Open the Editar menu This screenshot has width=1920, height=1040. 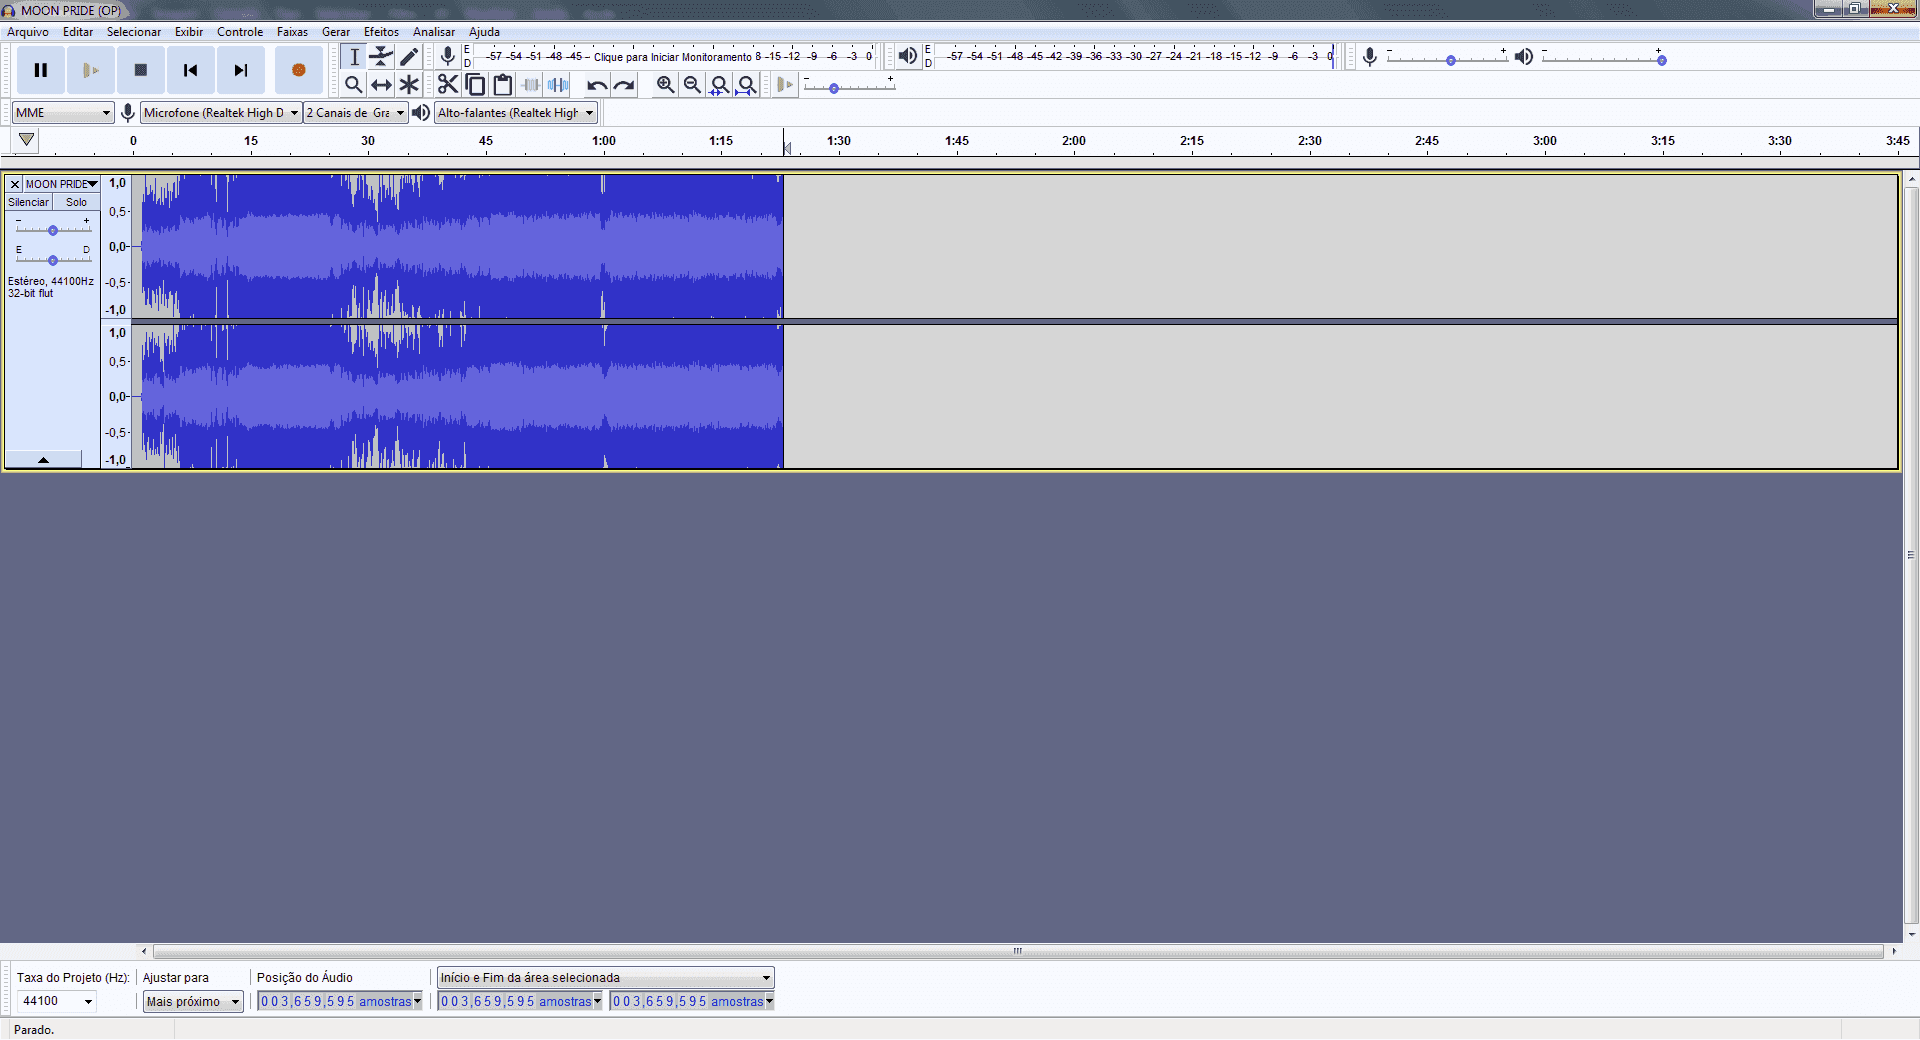point(78,32)
